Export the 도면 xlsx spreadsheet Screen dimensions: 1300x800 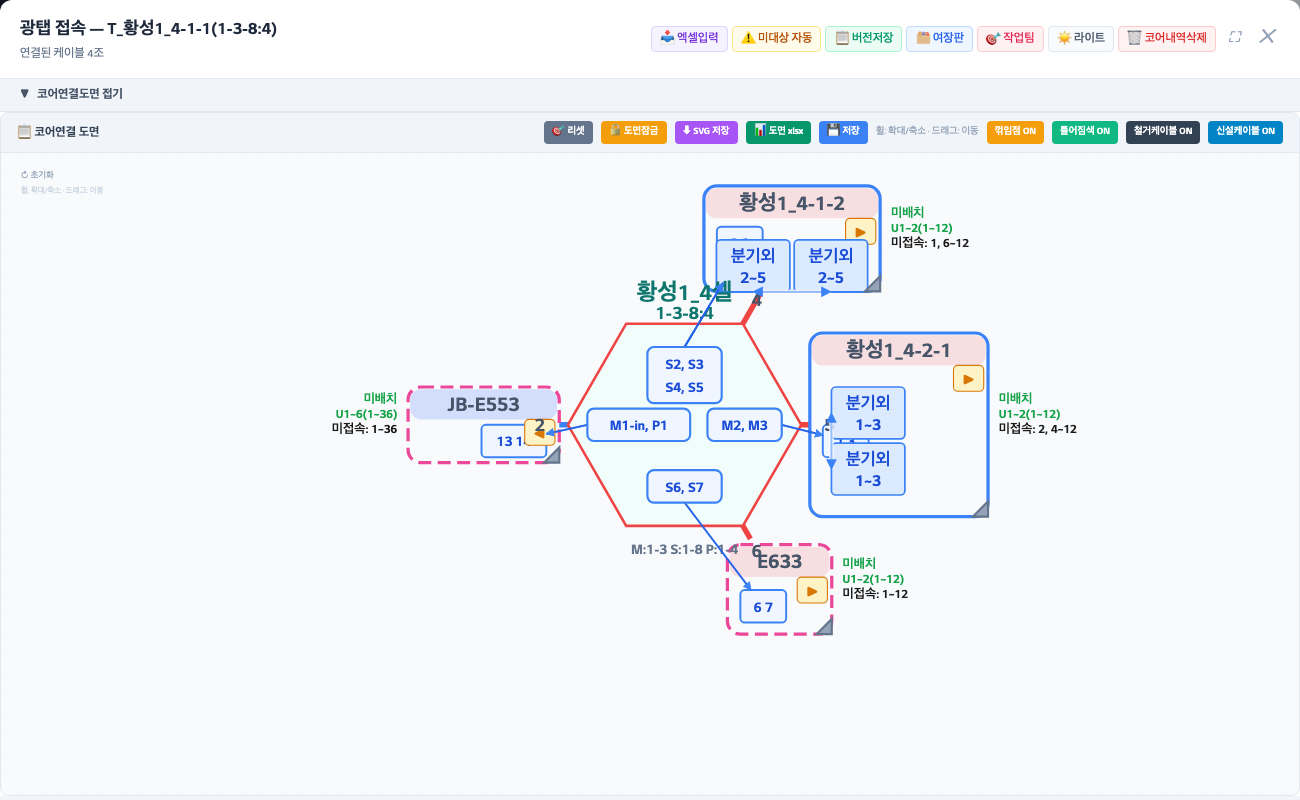pos(778,131)
